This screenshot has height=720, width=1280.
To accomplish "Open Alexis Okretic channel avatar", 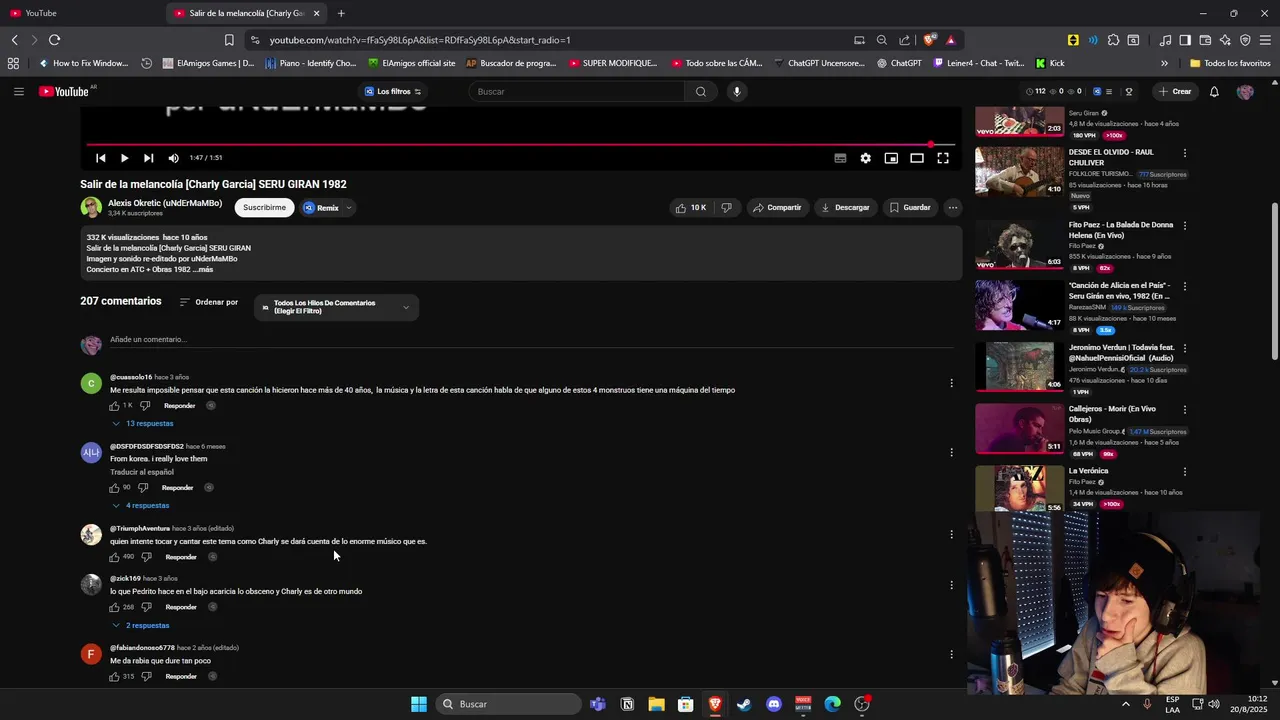I will (91, 207).
